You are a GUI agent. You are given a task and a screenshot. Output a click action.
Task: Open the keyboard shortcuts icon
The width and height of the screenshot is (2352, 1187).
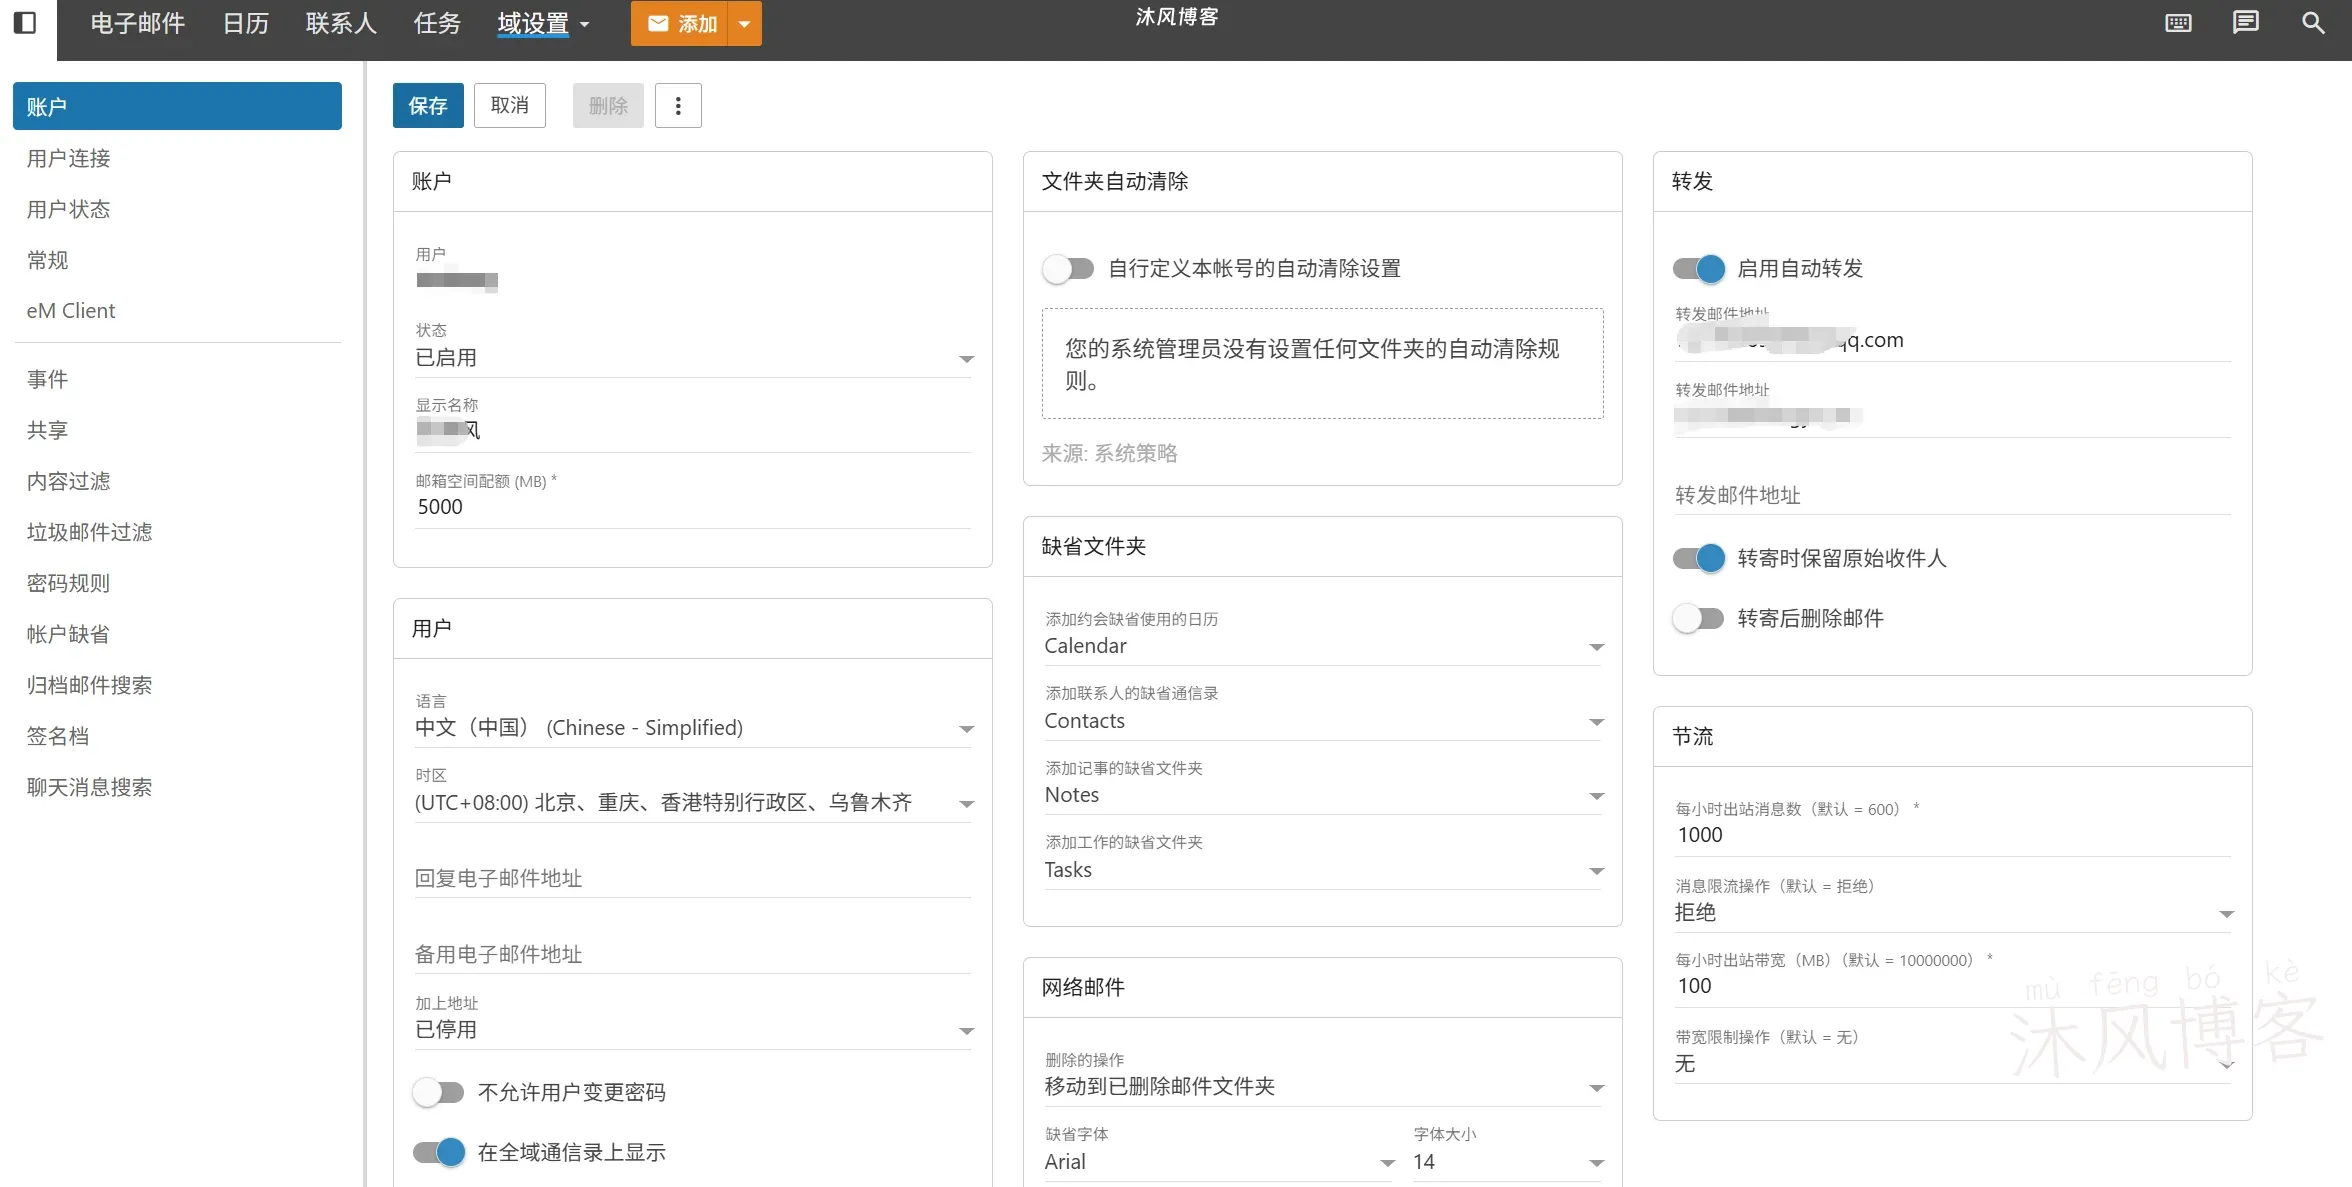click(2178, 23)
